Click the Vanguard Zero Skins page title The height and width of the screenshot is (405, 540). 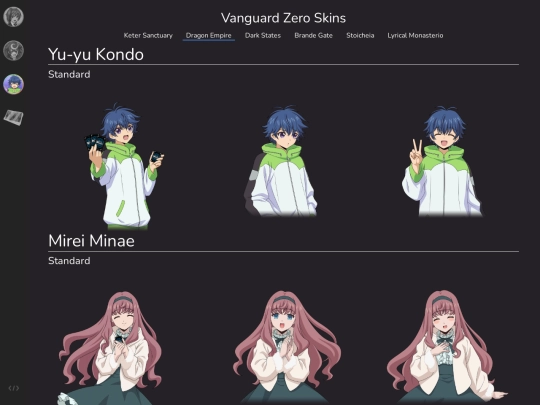tap(283, 18)
